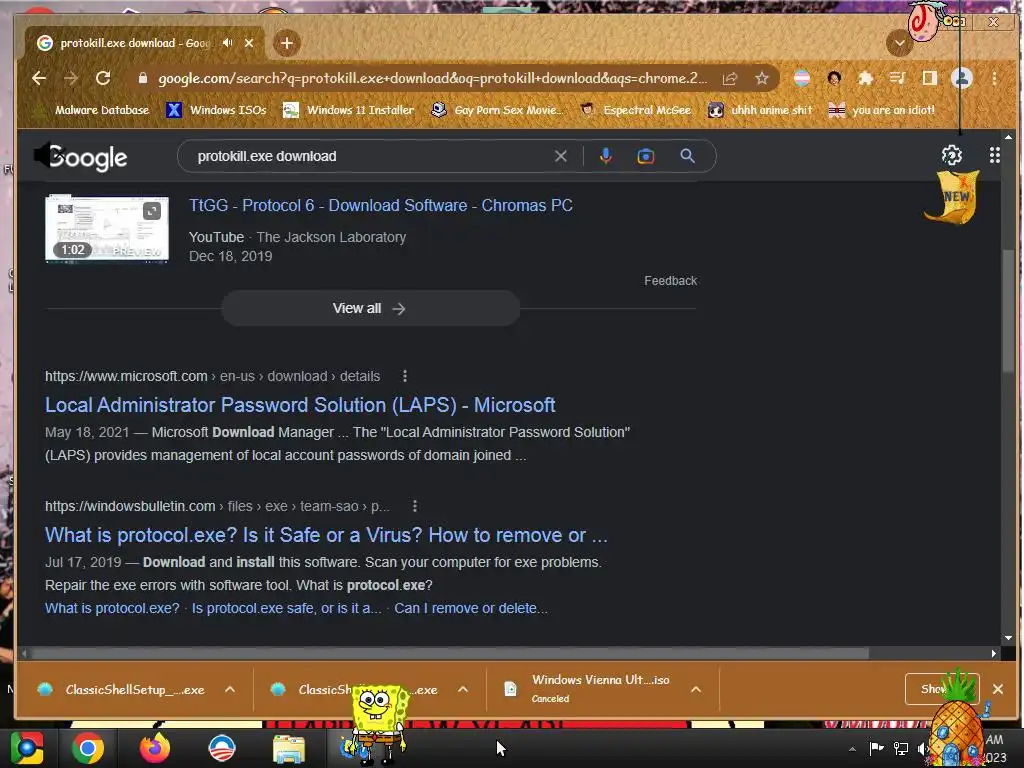Share this page from the address bar
The image size is (1024, 768).
pos(729,78)
